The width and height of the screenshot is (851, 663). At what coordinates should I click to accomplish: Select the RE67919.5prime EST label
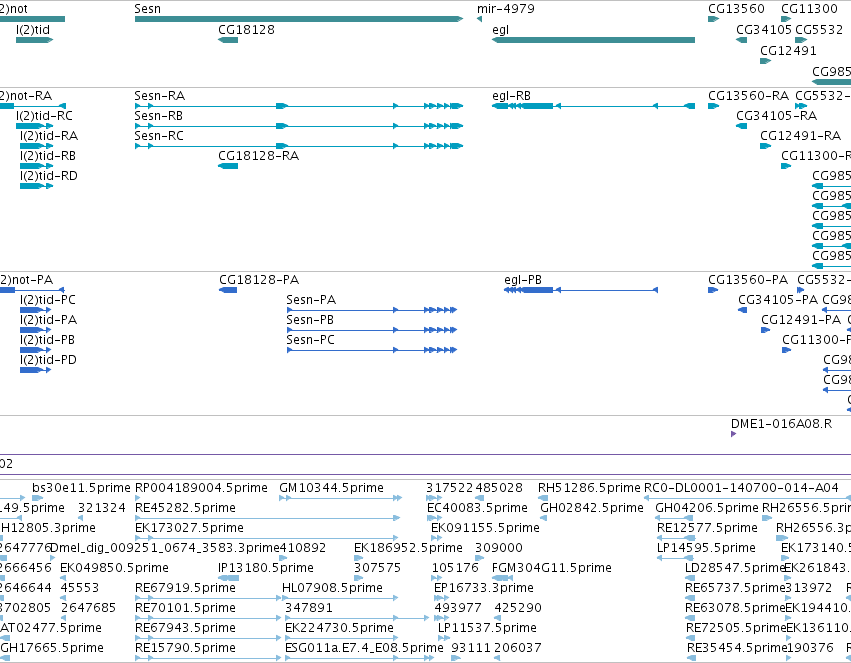pyautogui.click(x=186, y=588)
